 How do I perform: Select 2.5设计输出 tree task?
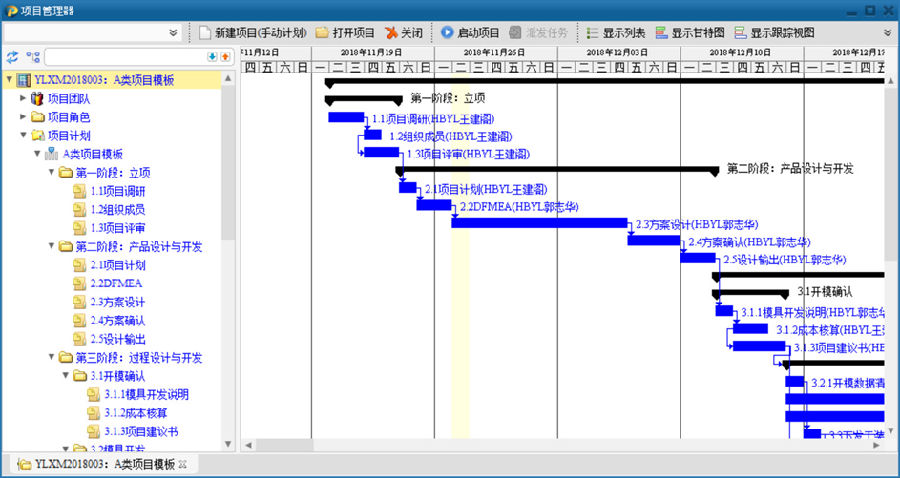click(118, 339)
